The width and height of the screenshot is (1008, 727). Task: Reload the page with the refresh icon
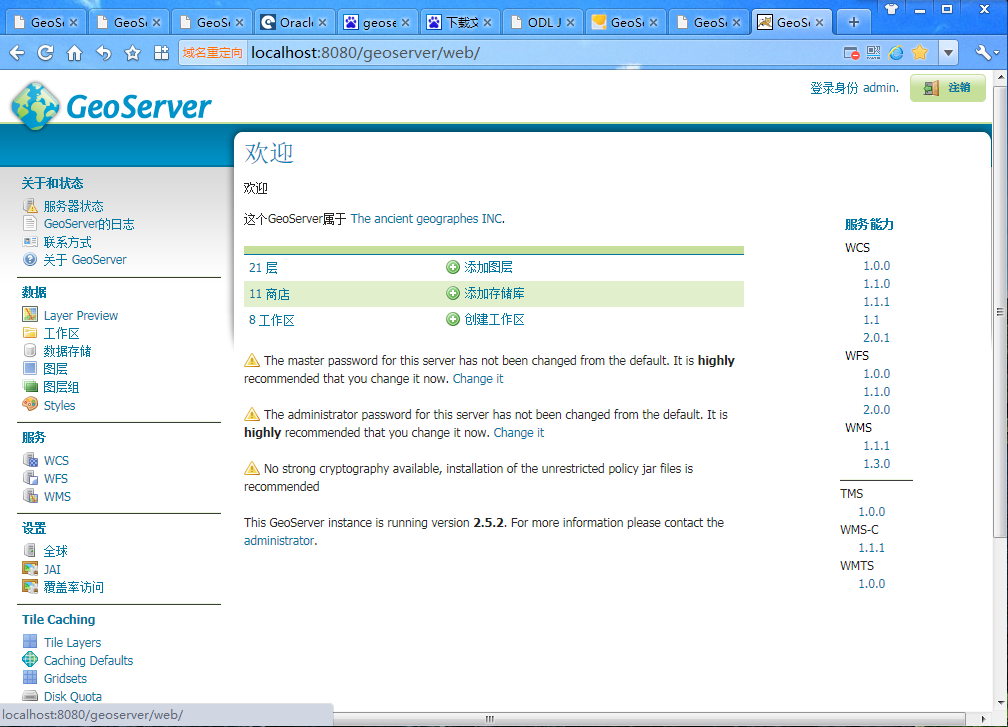[x=46, y=53]
